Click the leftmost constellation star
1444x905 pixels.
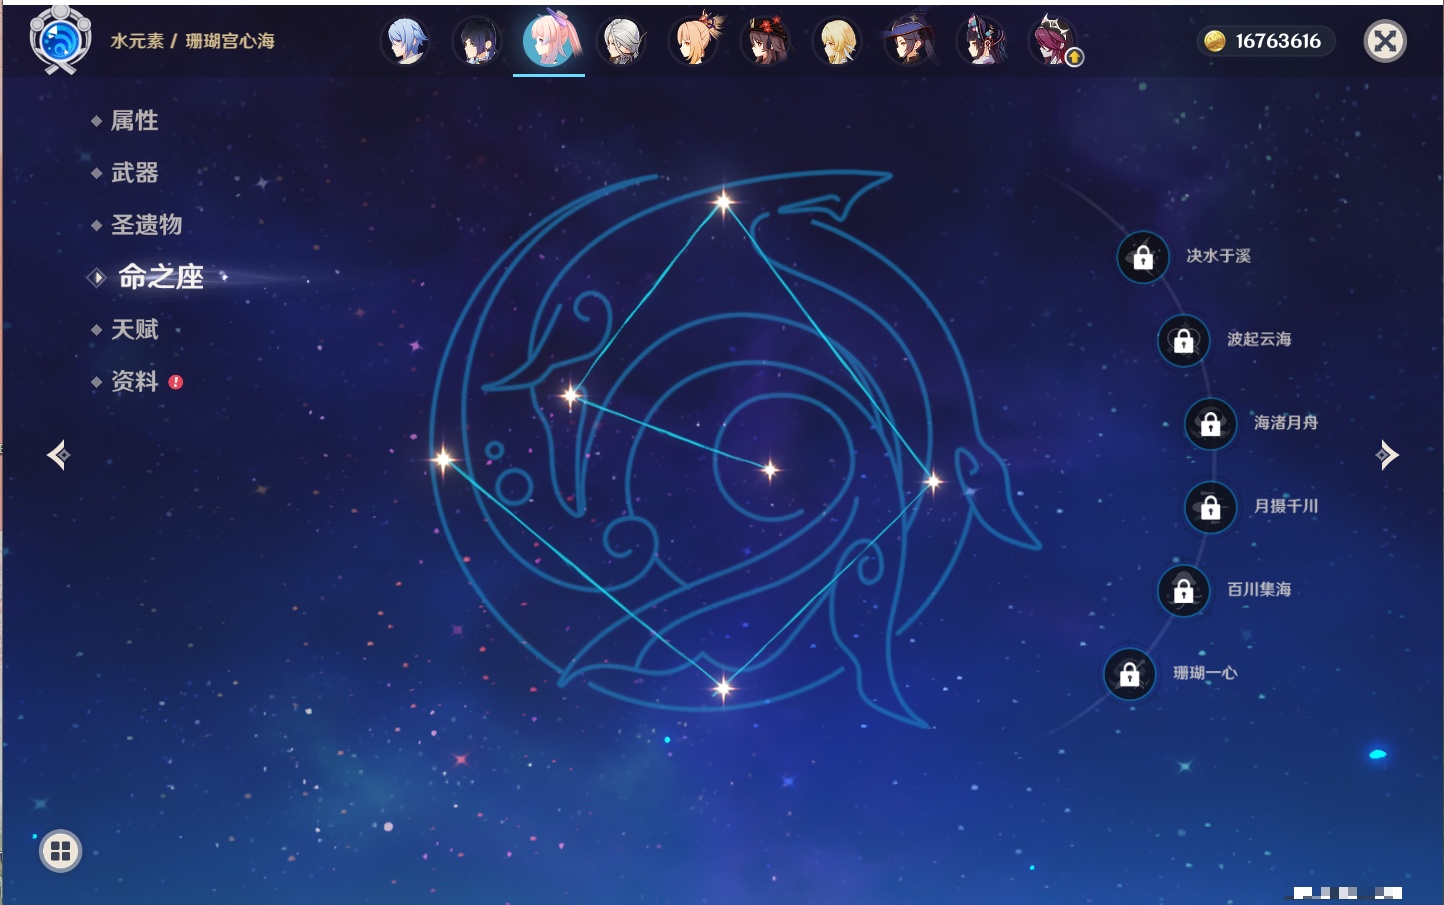443,460
